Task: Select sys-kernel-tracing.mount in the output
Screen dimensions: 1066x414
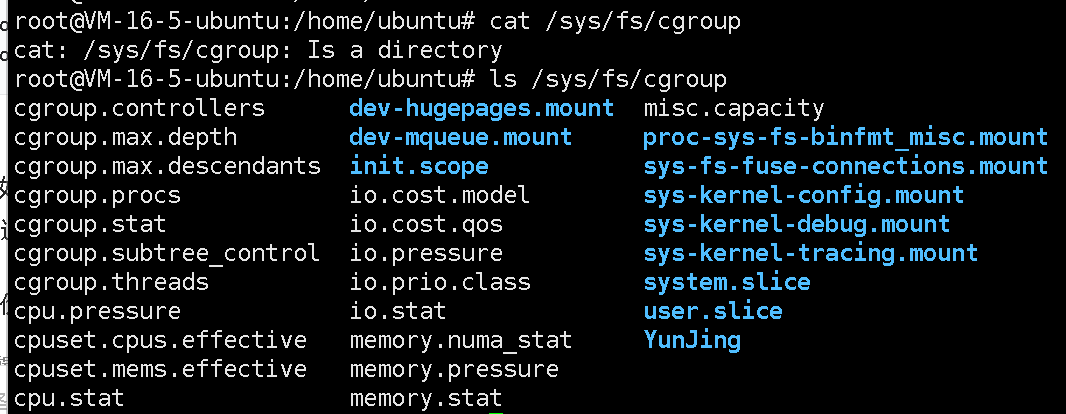Action: click(x=810, y=254)
